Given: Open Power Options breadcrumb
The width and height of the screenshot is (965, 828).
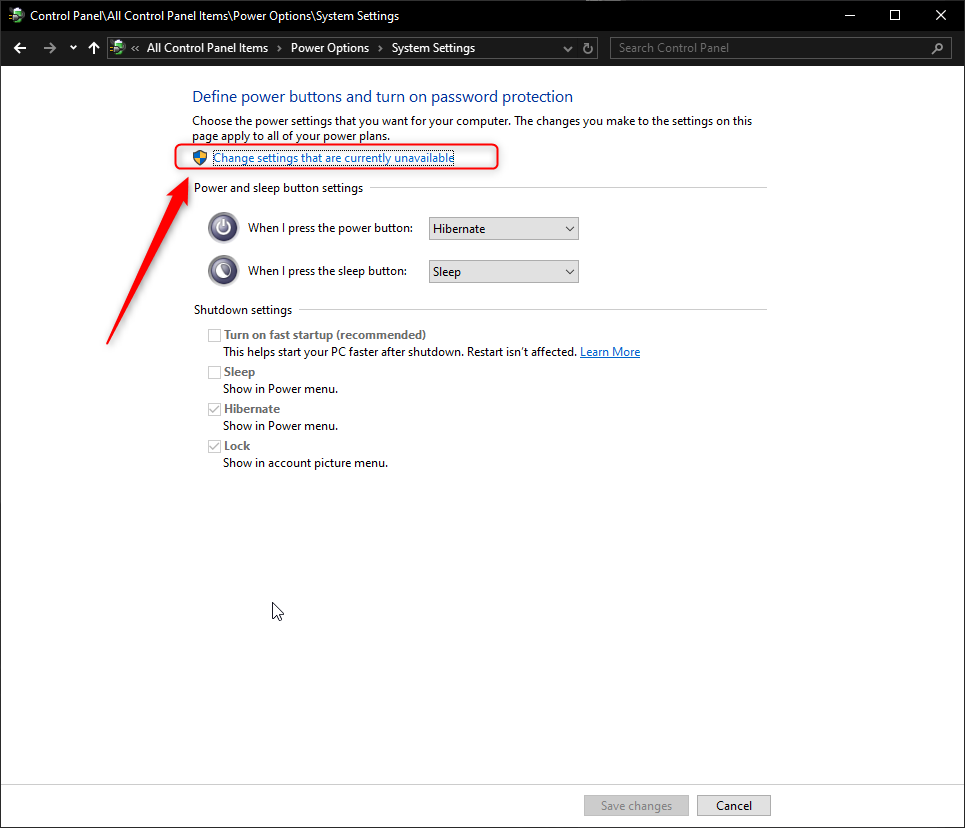Looking at the screenshot, I should [x=330, y=48].
